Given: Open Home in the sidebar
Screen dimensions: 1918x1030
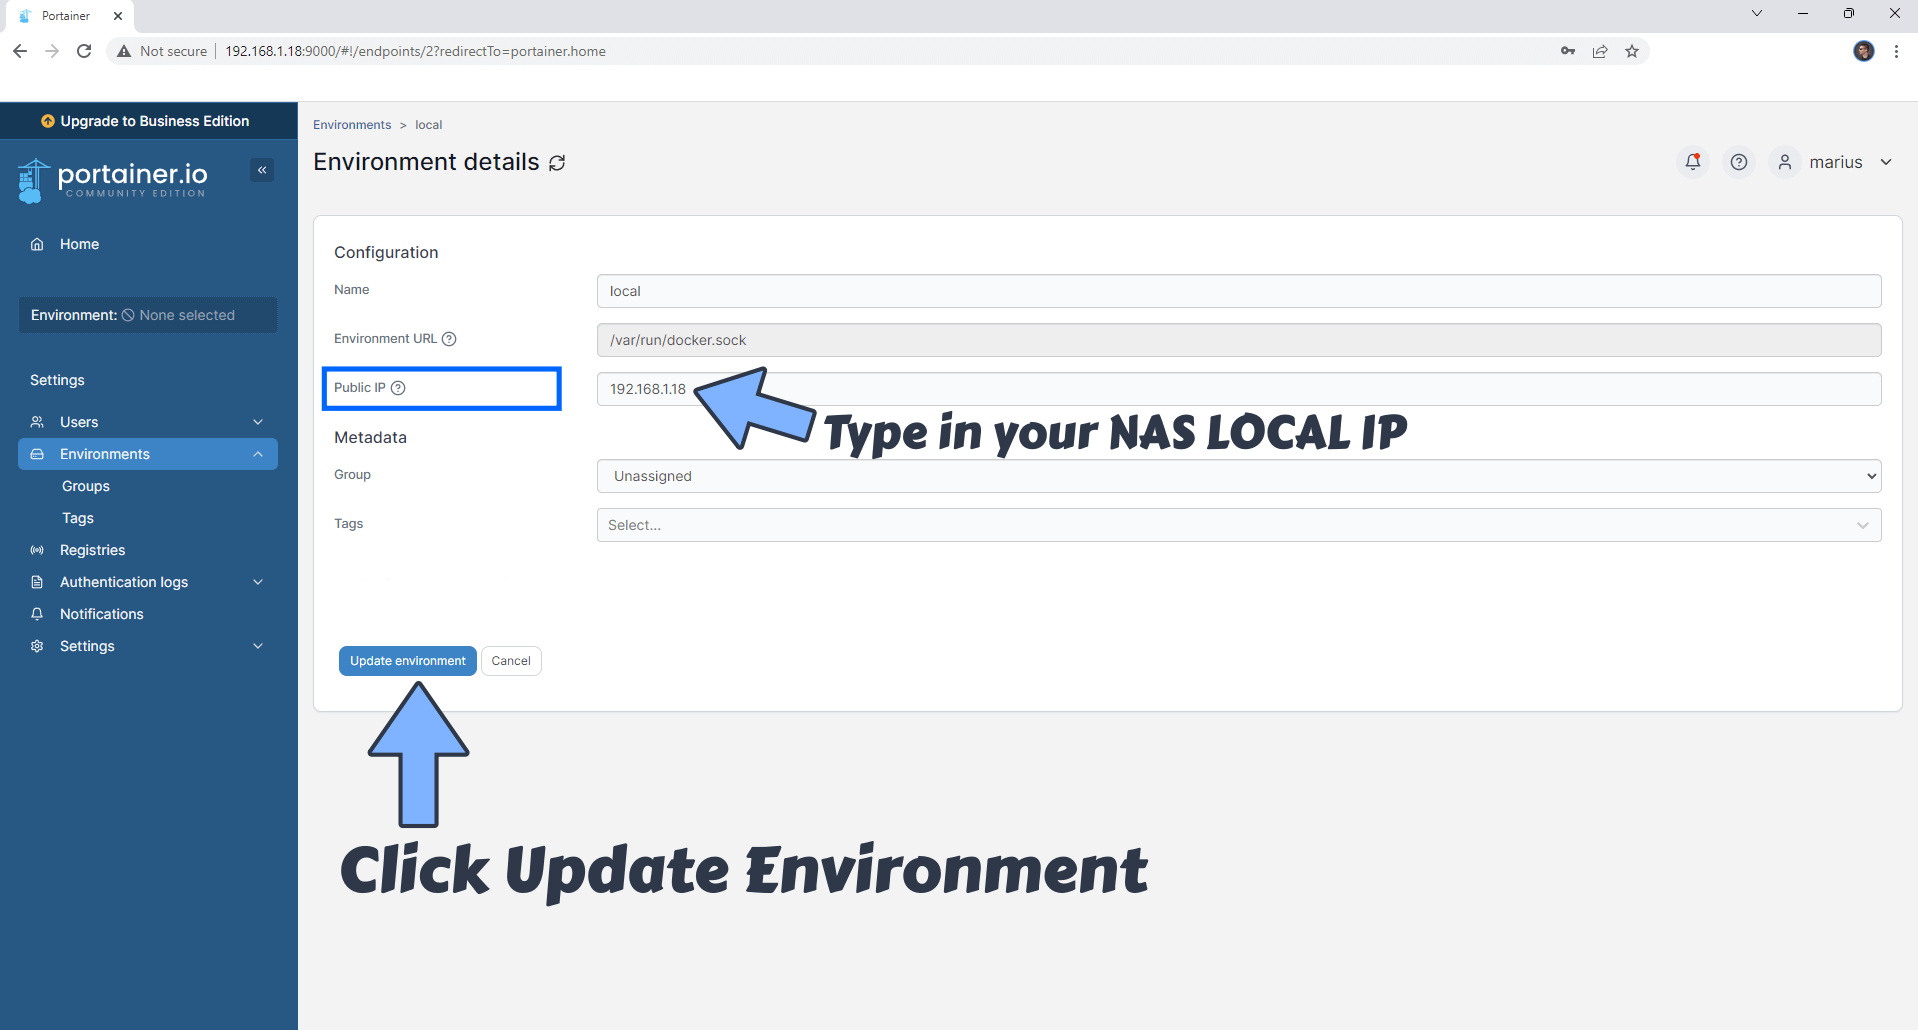Looking at the screenshot, I should tap(79, 244).
